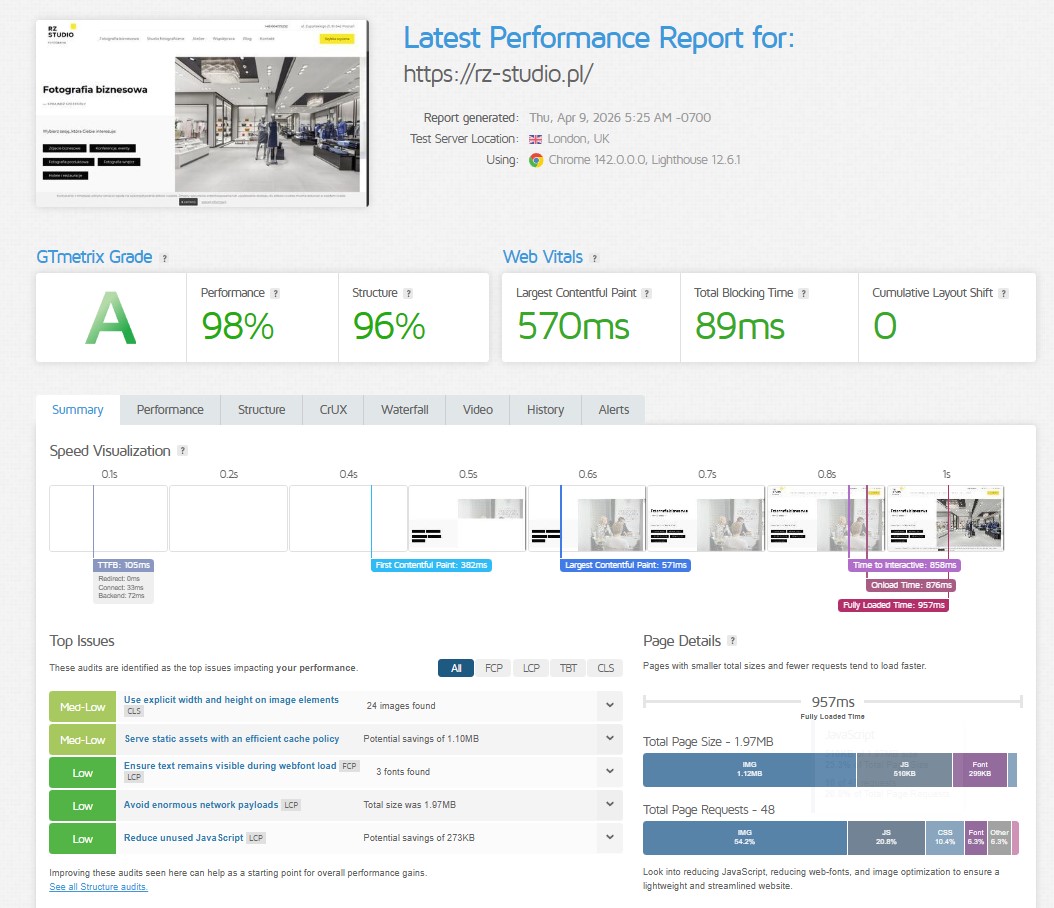Click the Chrome browser icon beside version info
The height and width of the screenshot is (908, 1054).
535,160
